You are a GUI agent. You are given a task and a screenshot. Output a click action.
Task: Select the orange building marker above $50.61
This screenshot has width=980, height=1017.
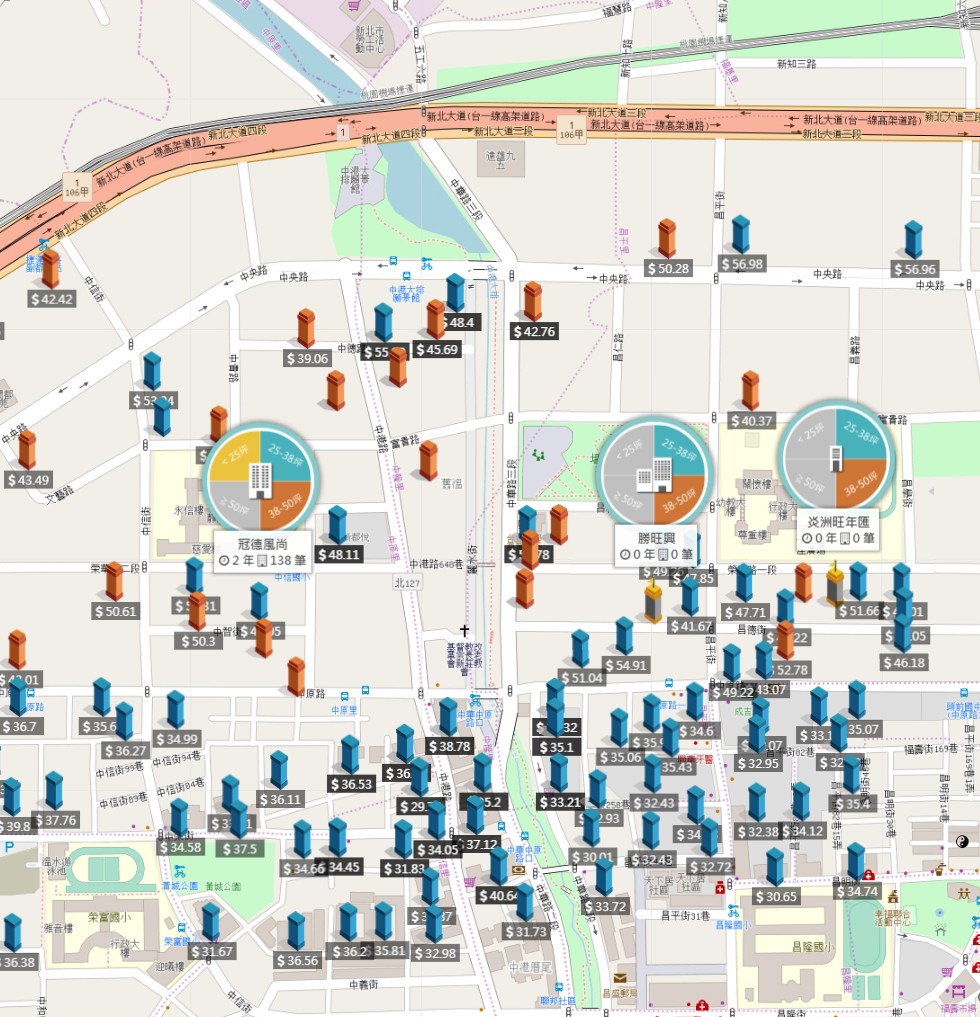tap(114, 581)
